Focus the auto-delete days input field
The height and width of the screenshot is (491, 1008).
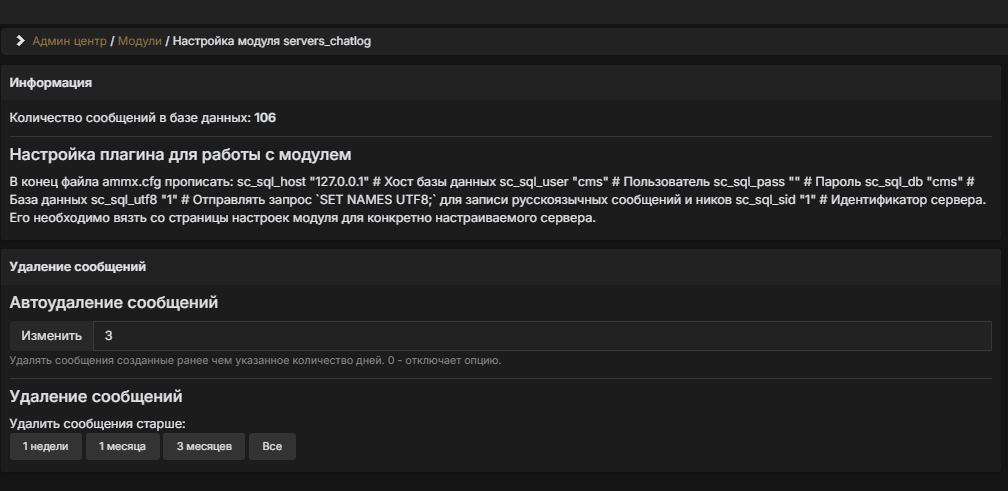click(x=541, y=336)
